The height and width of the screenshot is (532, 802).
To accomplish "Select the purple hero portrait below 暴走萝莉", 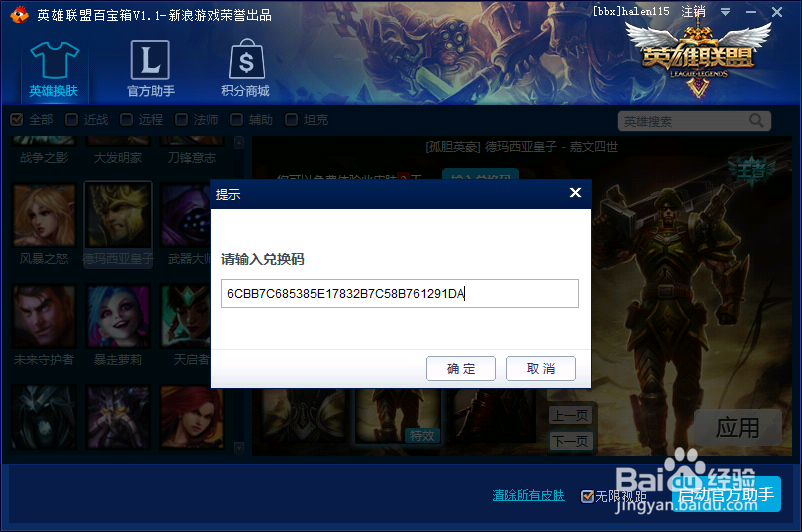I will pyautogui.click(x=118, y=417).
